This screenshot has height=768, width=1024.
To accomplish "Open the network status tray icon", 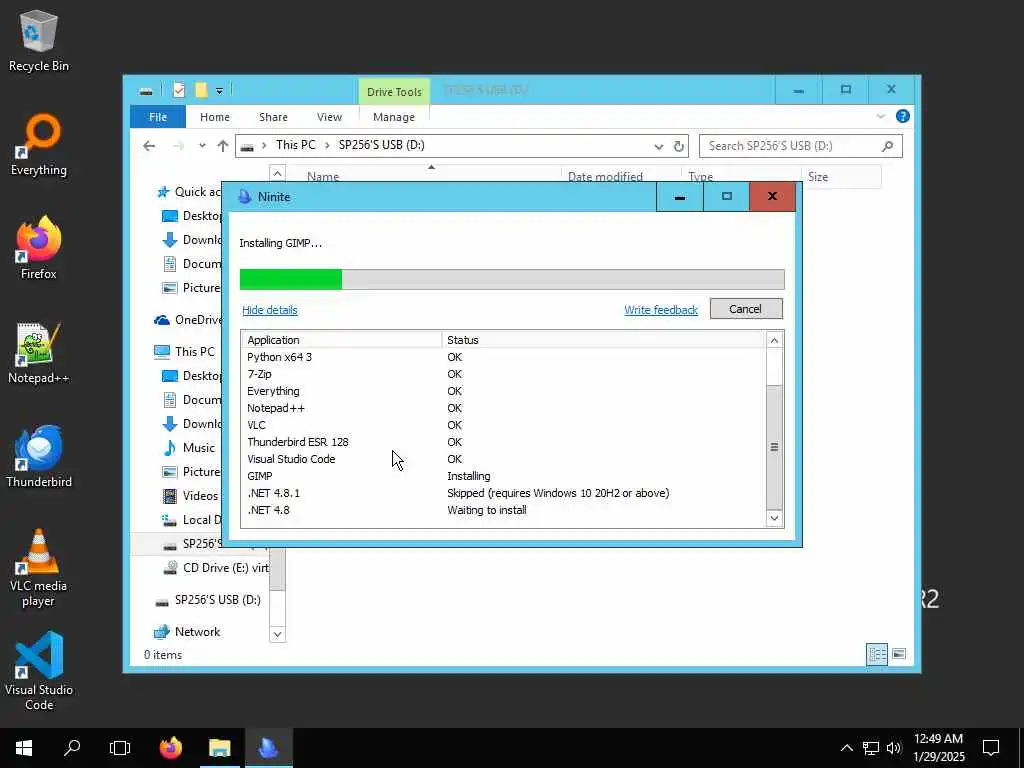I will pos(871,748).
